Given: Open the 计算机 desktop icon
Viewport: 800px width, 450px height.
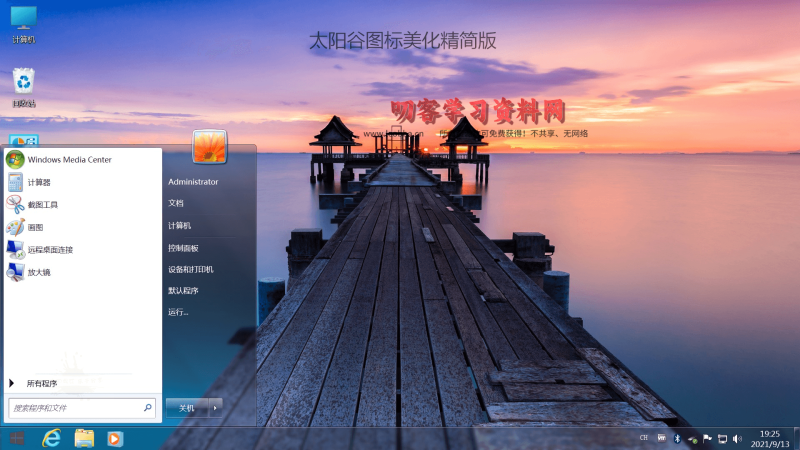Looking at the screenshot, I should (x=23, y=24).
